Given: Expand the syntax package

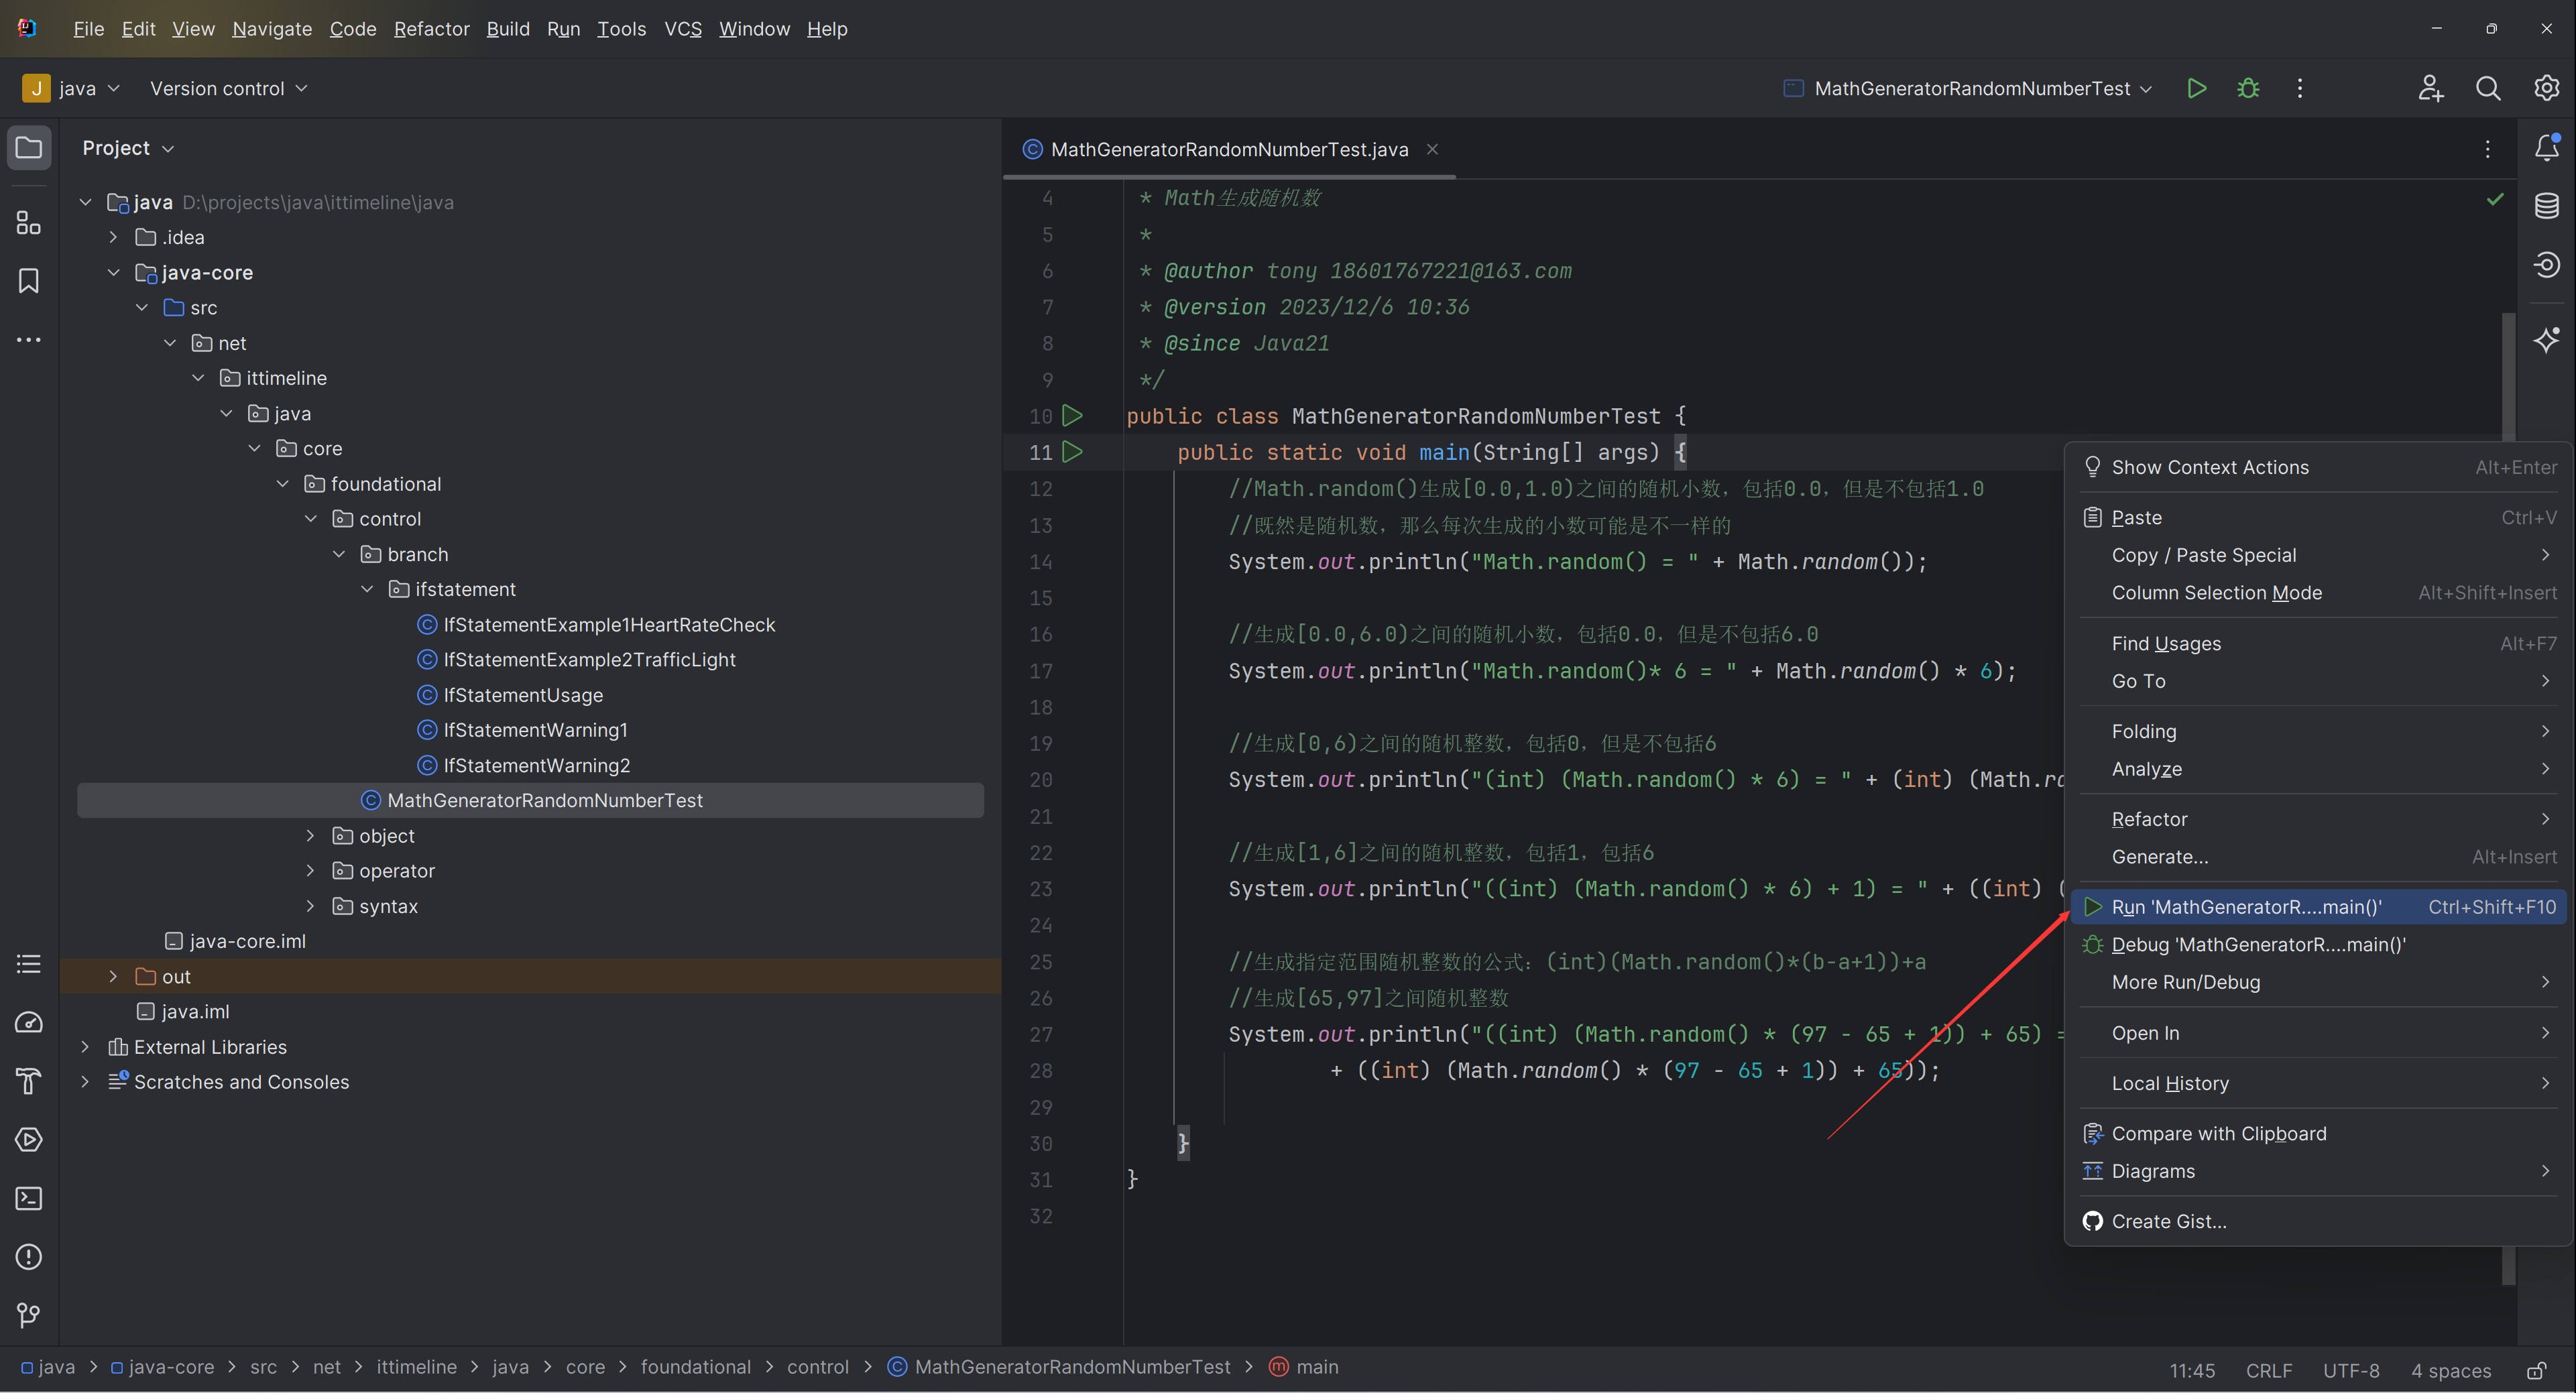Looking at the screenshot, I should [x=310, y=906].
